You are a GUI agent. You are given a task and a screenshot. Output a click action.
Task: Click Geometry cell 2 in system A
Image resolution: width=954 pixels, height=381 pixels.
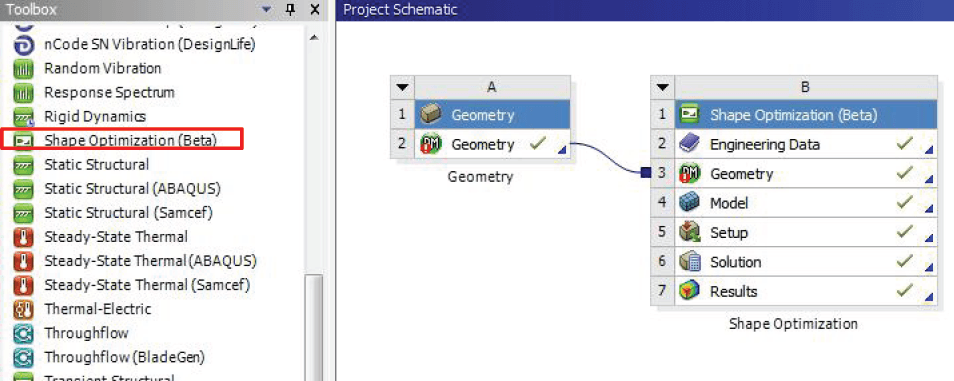click(492, 144)
